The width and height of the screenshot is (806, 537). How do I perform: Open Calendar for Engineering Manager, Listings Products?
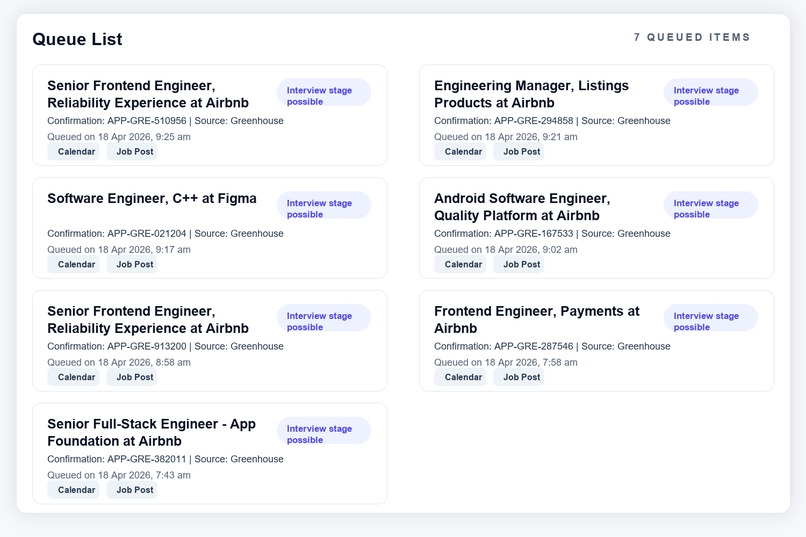460,152
